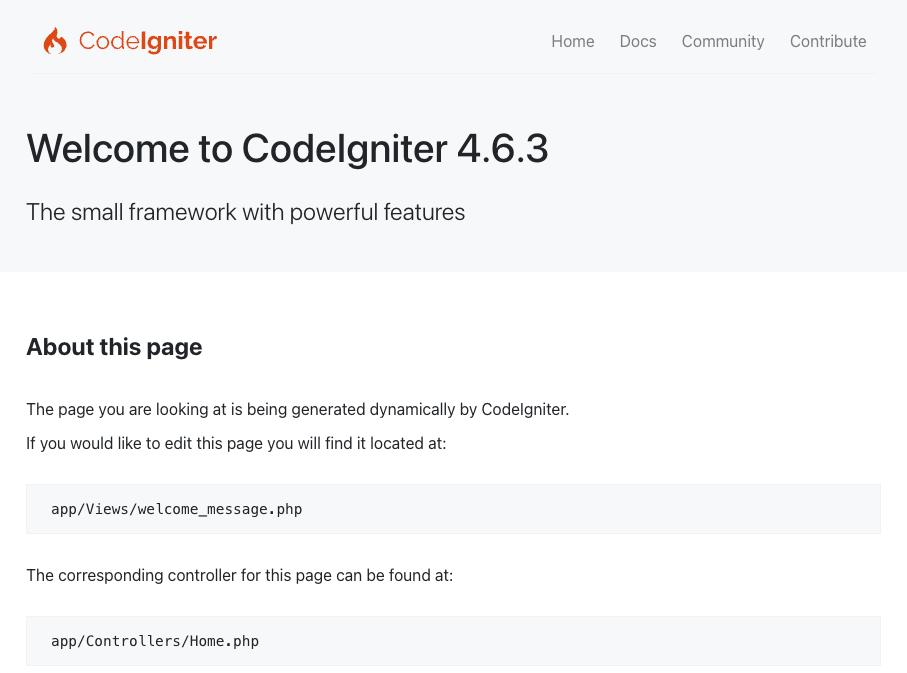This screenshot has width=907, height=673.
Task: Select the Contribute link in navigation
Action: point(828,41)
